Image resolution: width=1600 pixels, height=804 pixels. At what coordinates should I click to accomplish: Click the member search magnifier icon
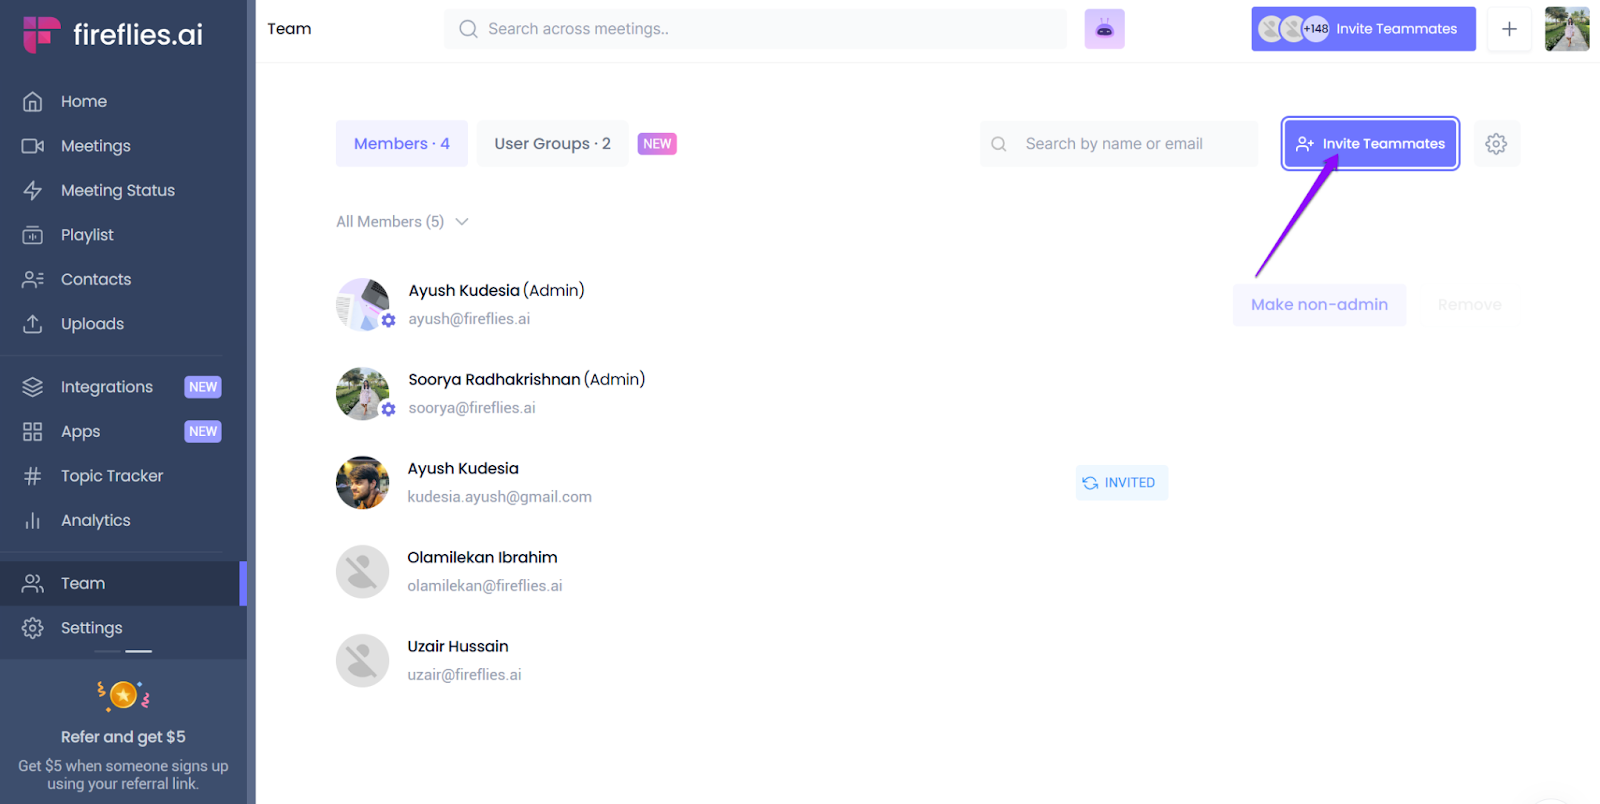[x=999, y=144]
